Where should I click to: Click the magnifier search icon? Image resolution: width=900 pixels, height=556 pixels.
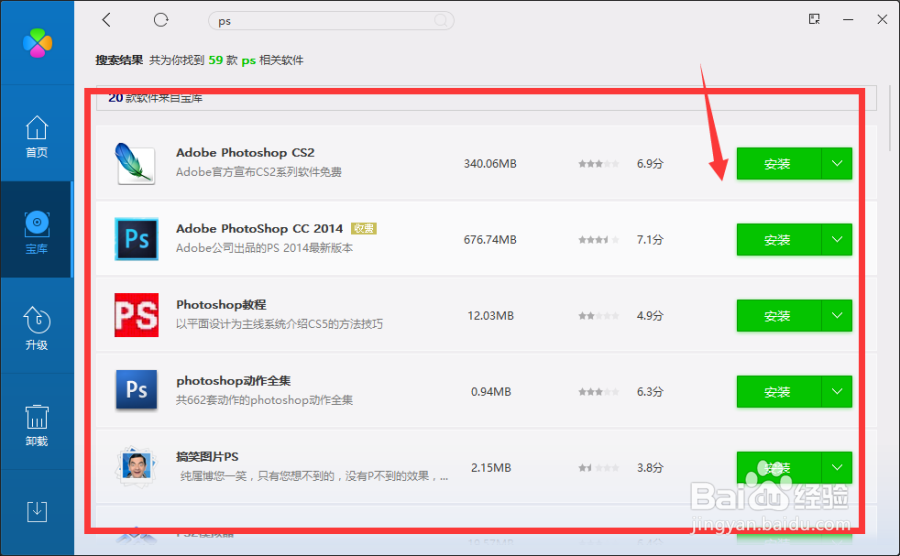coord(441,21)
